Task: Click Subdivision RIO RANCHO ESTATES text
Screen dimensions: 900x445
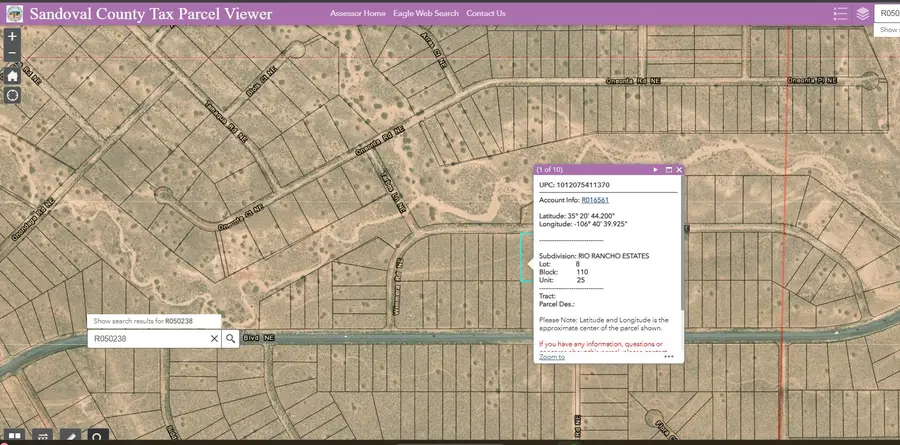Action: click(594, 256)
